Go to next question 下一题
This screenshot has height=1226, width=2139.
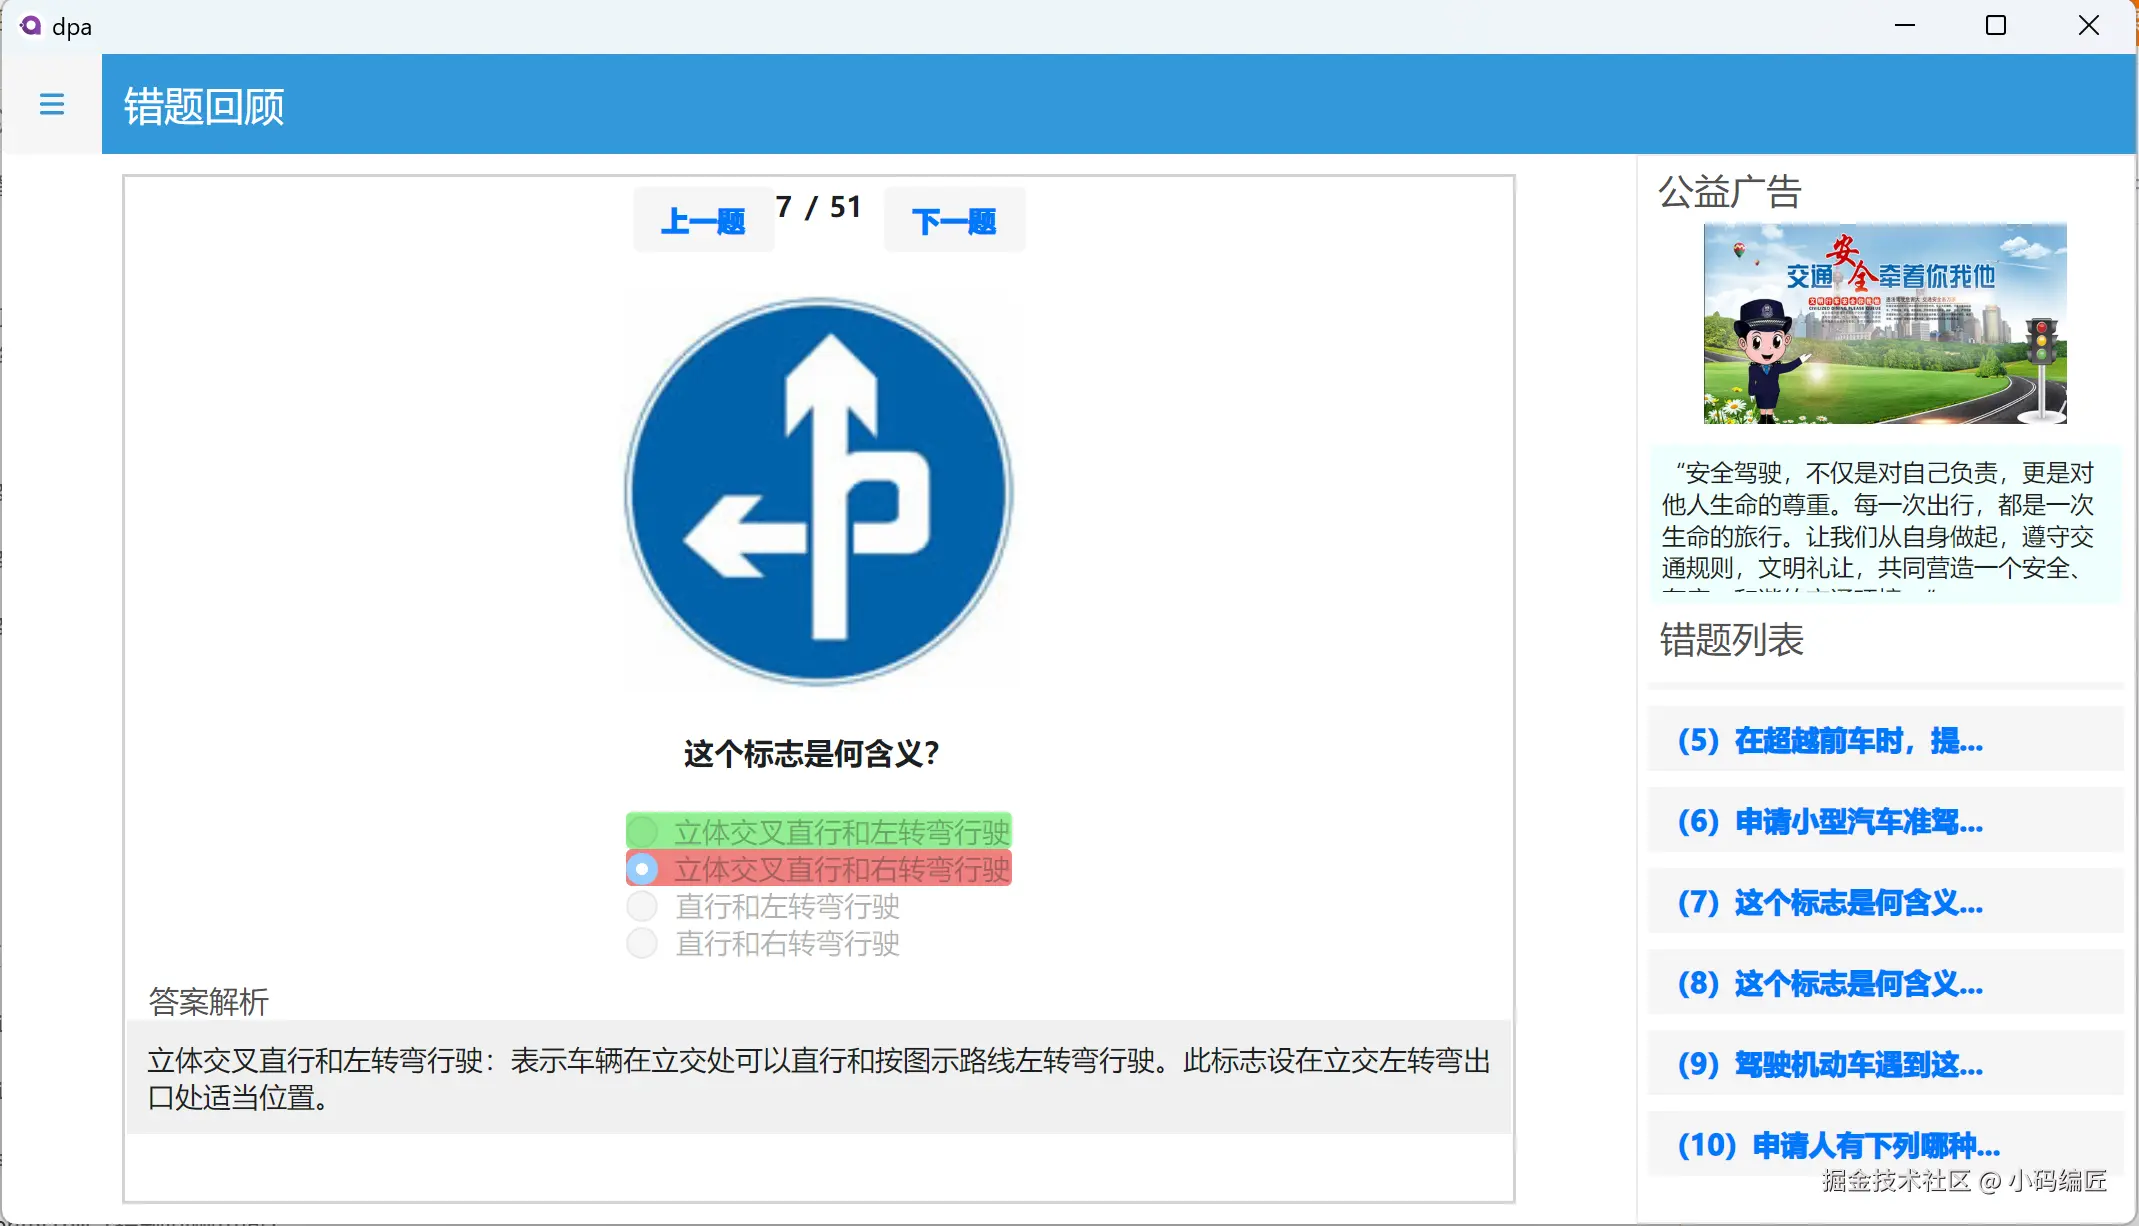click(954, 221)
